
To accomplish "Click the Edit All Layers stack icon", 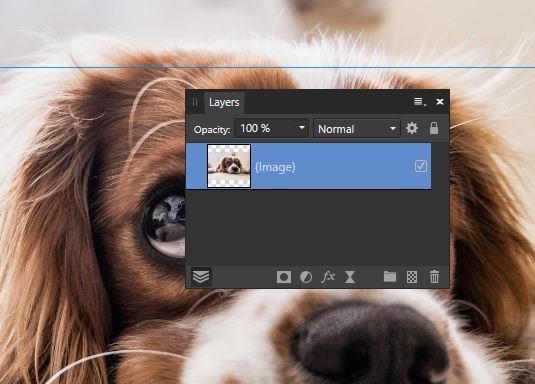I will coord(201,276).
